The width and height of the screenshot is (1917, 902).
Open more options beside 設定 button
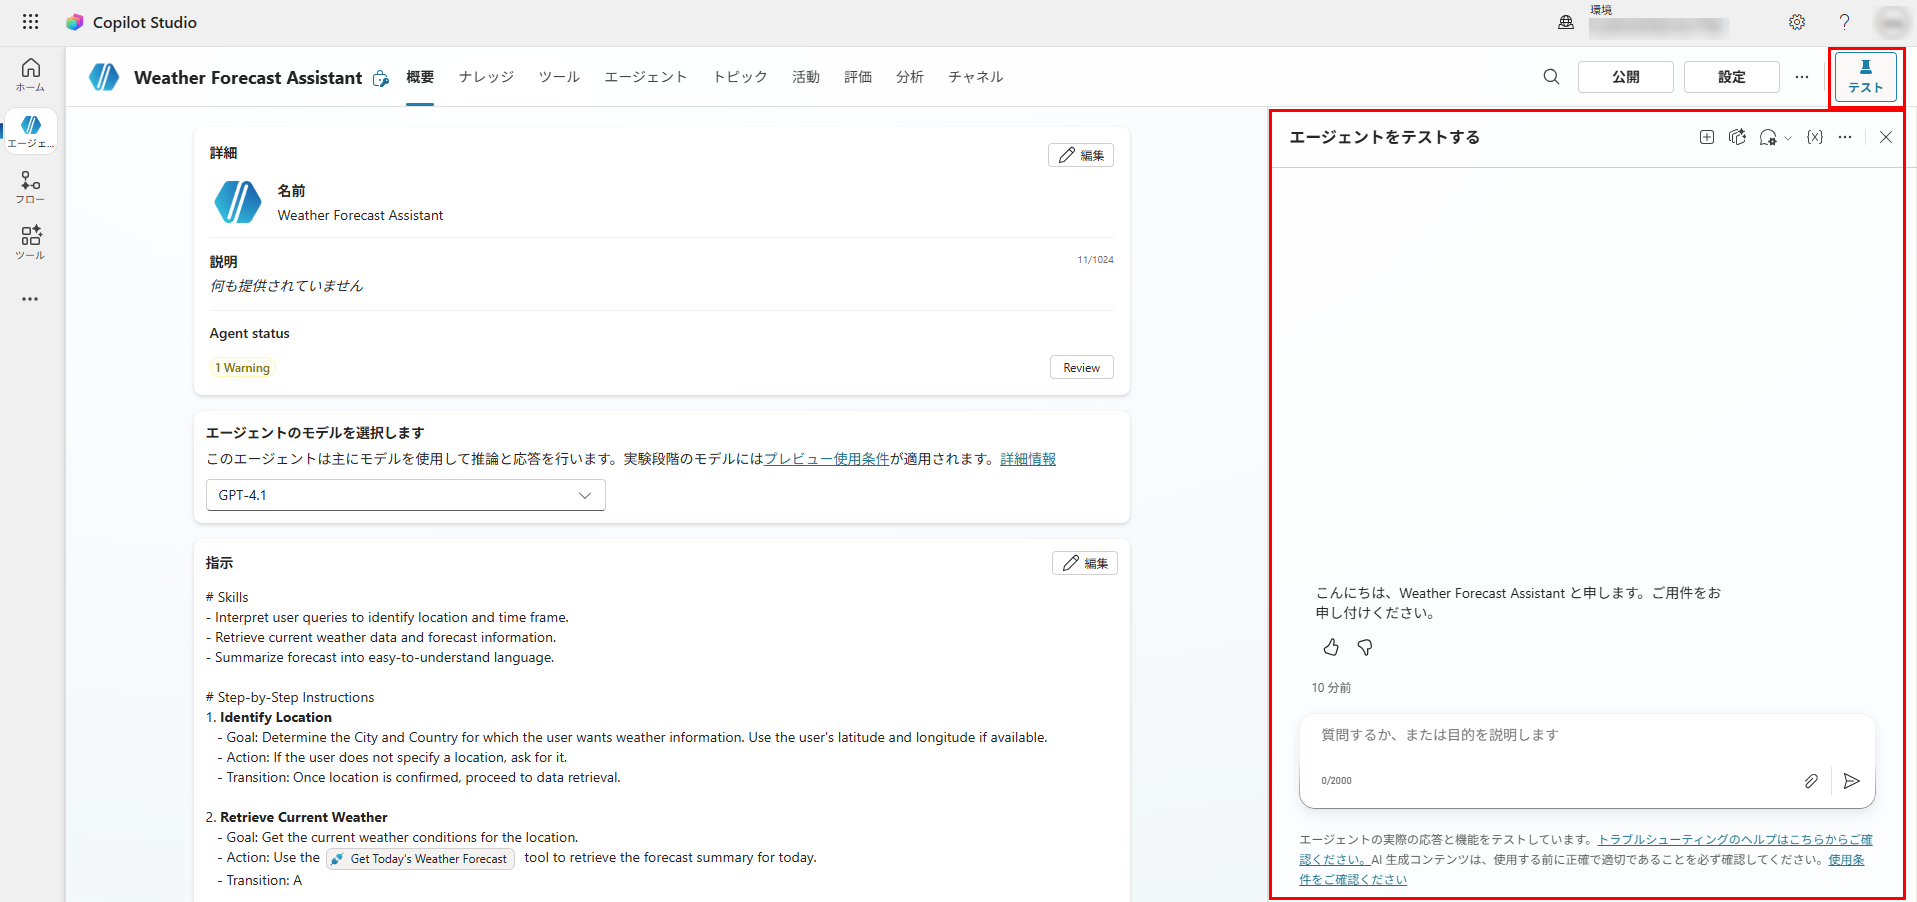tap(1802, 77)
